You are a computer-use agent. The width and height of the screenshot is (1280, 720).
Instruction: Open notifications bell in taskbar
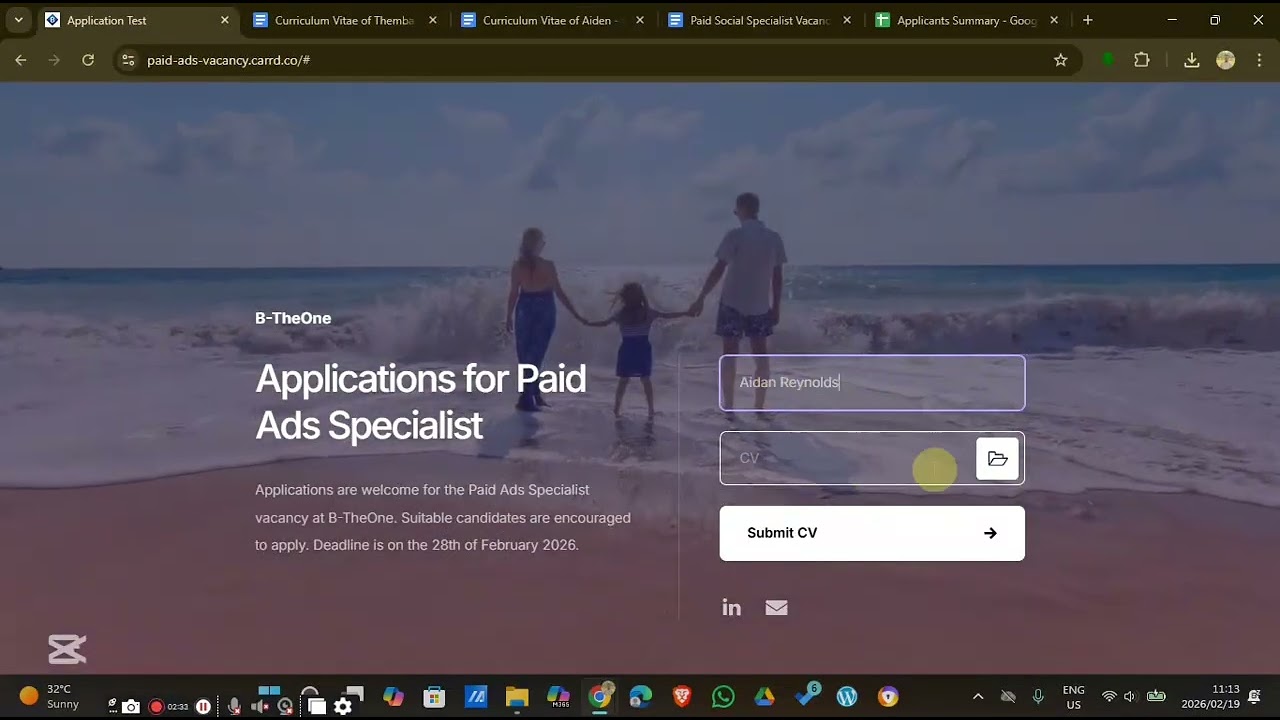[x=1254, y=697]
